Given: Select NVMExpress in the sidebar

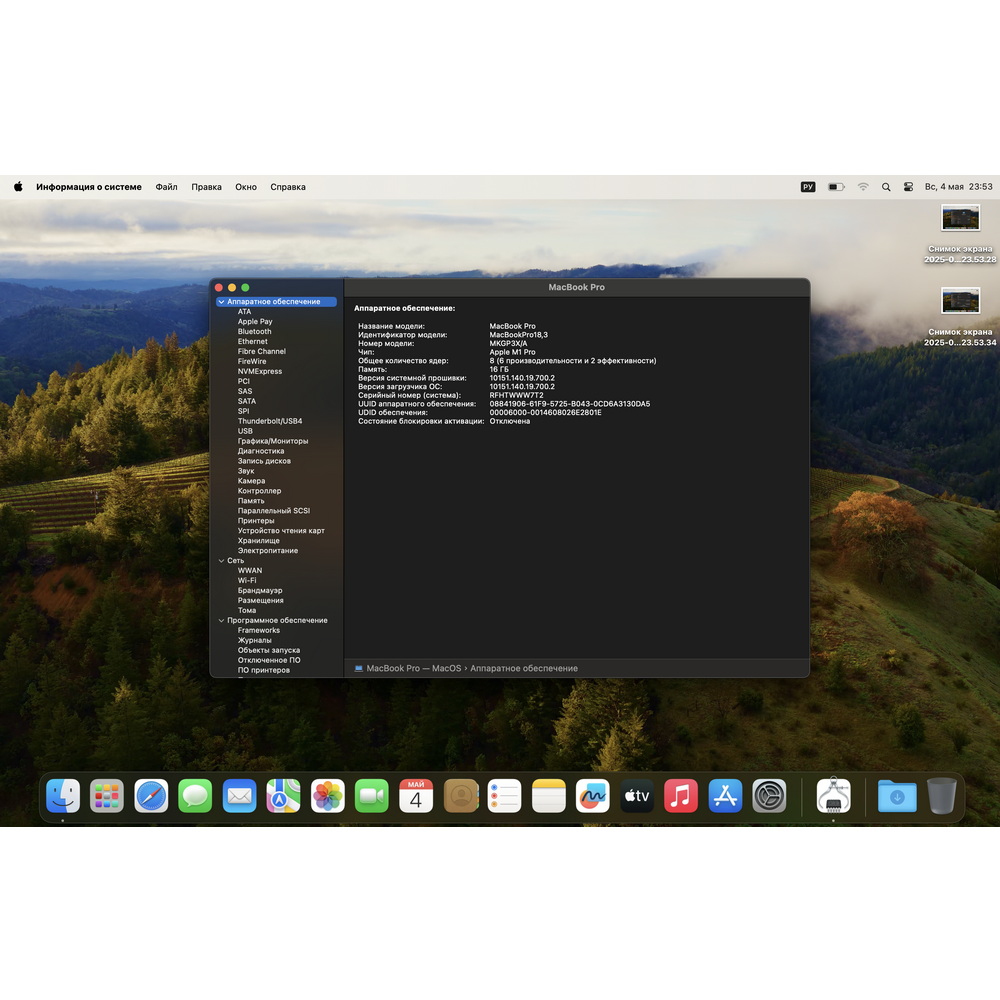Looking at the screenshot, I should point(260,371).
